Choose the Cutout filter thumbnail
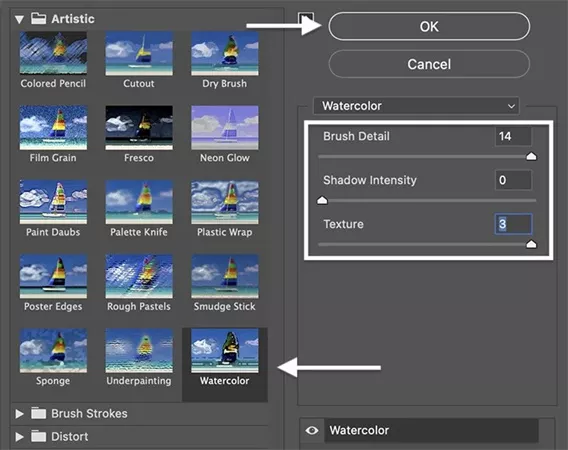 pos(139,53)
